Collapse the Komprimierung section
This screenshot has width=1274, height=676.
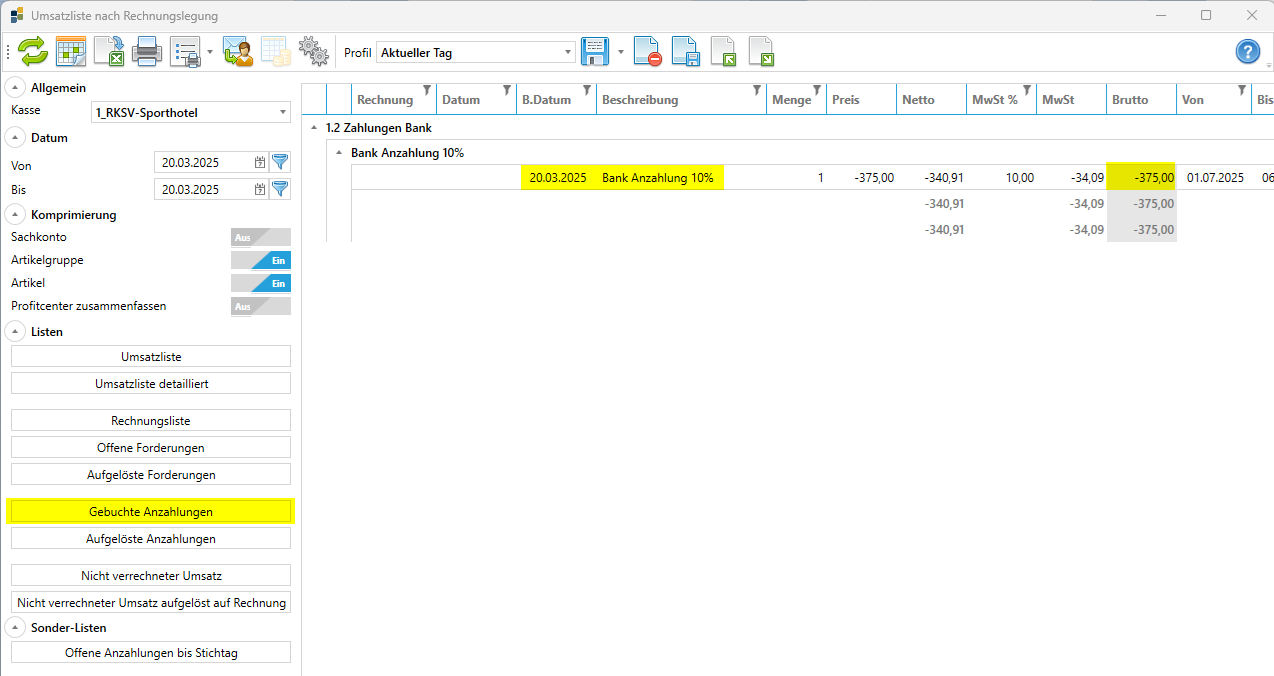pyautogui.click(x=17, y=214)
